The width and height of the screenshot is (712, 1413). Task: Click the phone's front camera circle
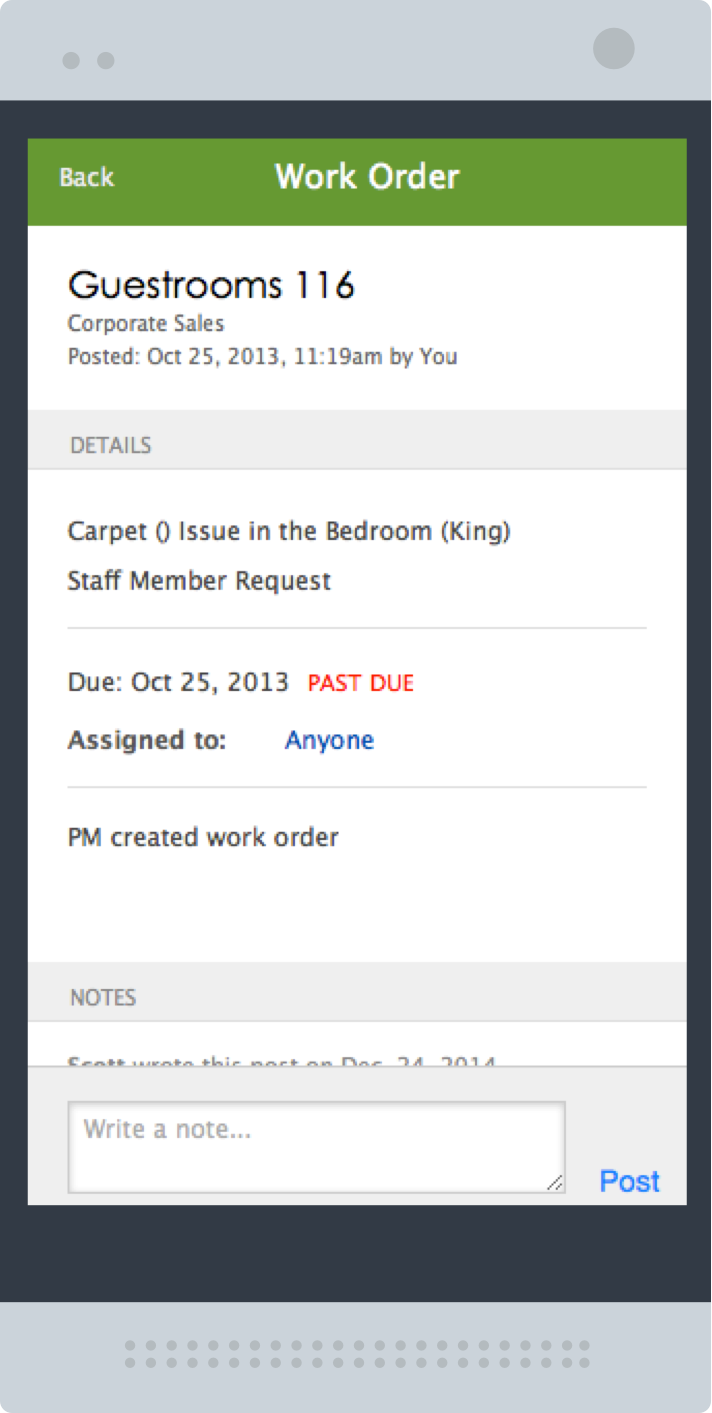click(613, 48)
